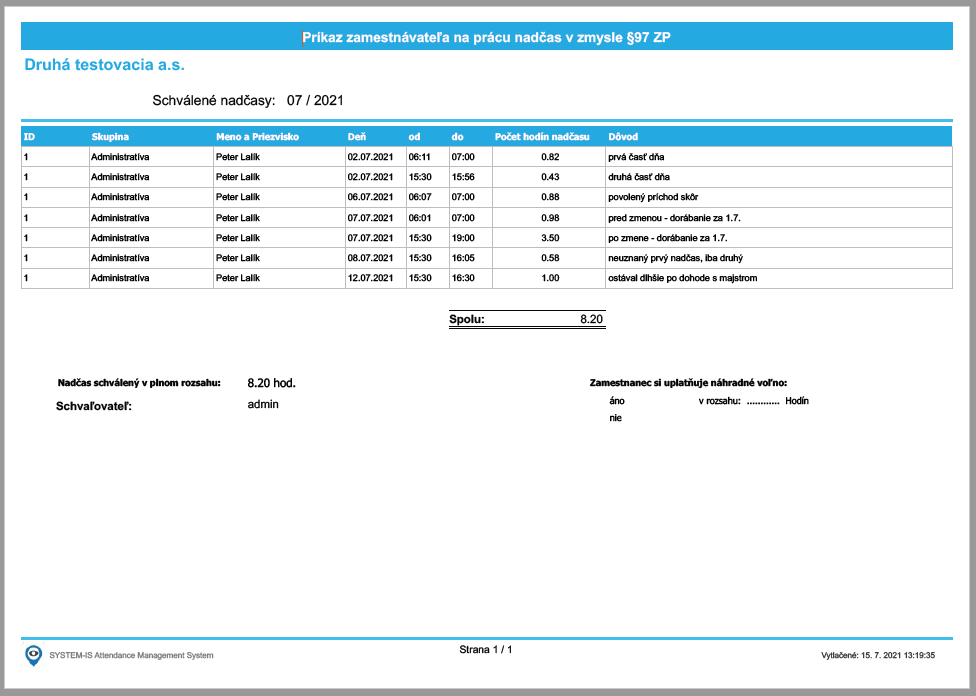Click the hours value '3.50'
The width and height of the screenshot is (976, 696).
pyautogui.click(x=550, y=238)
